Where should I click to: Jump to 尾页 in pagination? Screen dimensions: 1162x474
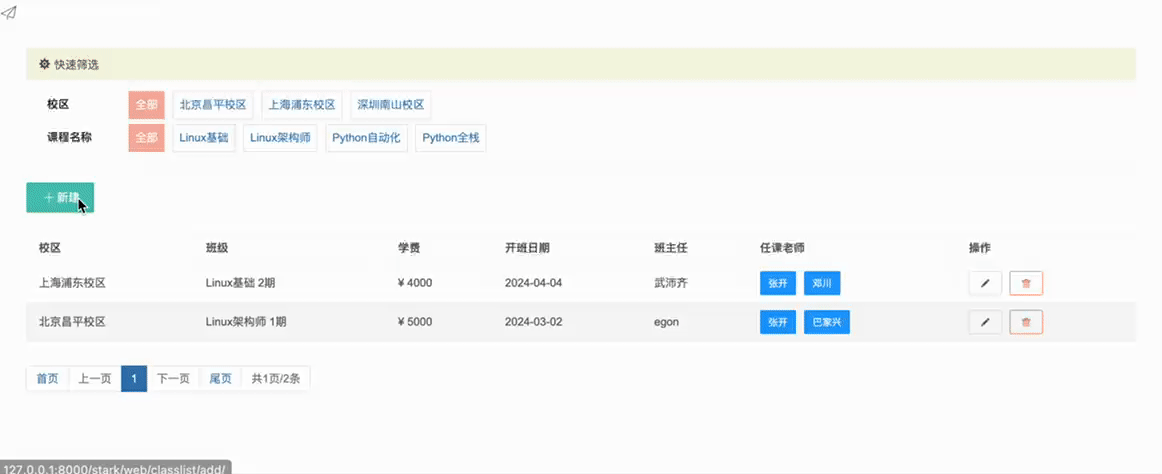[x=220, y=379]
